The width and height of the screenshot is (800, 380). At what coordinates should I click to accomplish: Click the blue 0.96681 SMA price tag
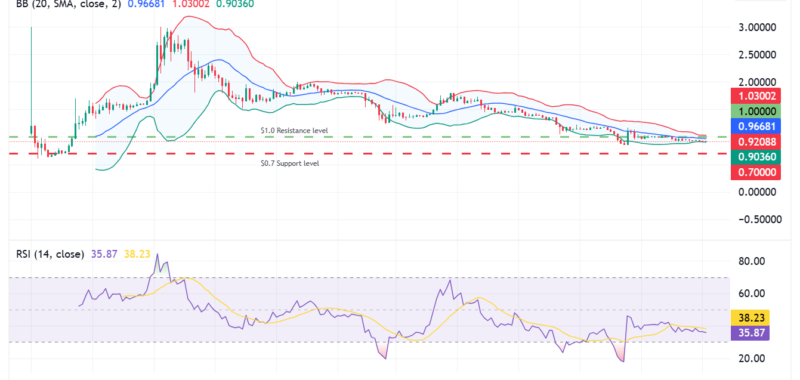tap(756, 126)
